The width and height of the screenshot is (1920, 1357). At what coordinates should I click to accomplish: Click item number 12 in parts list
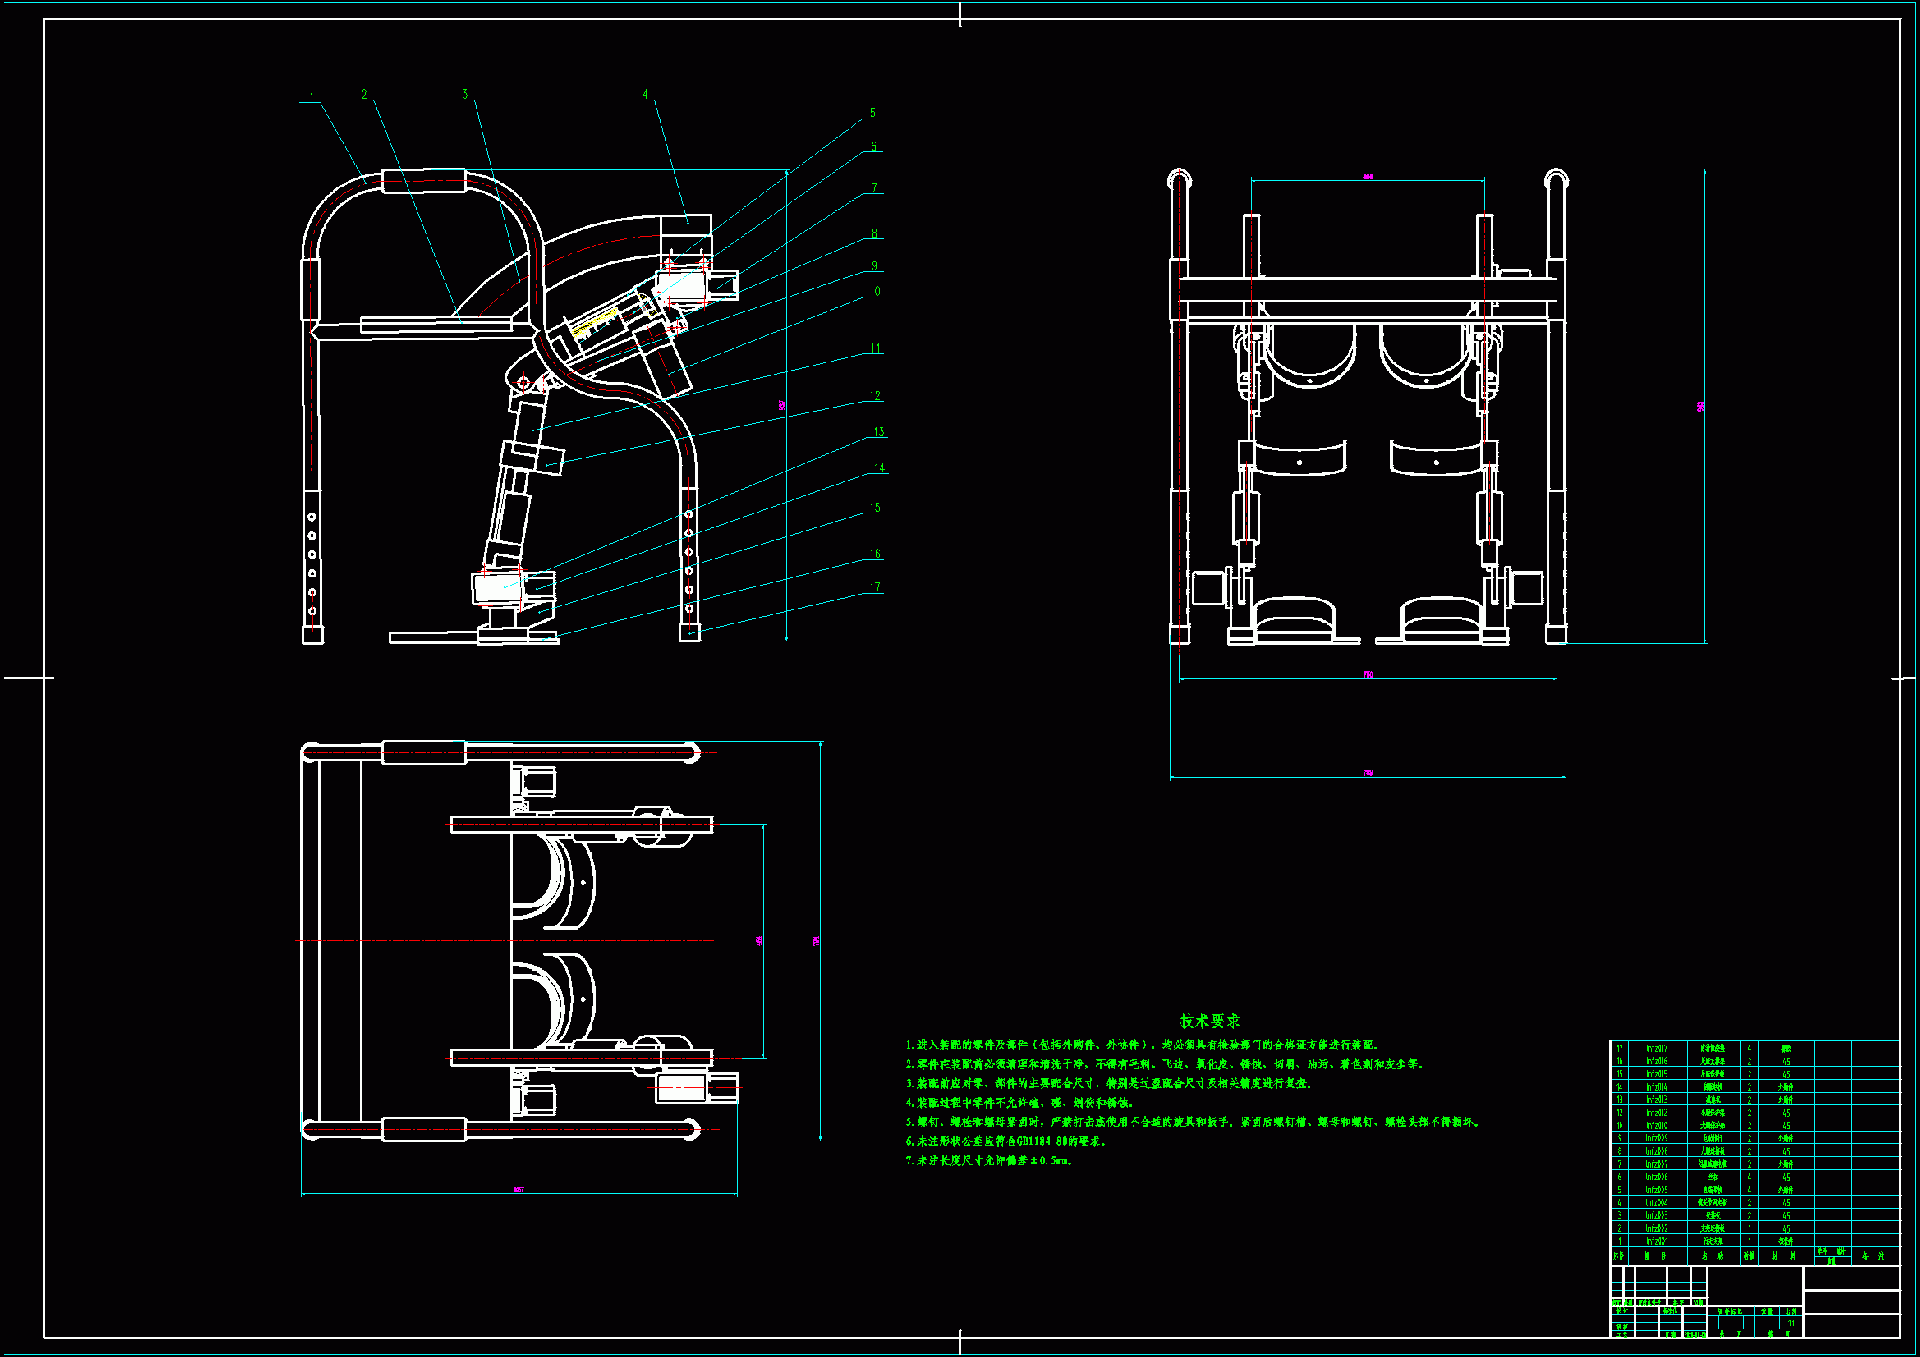pyautogui.click(x=1620, y=1112)
